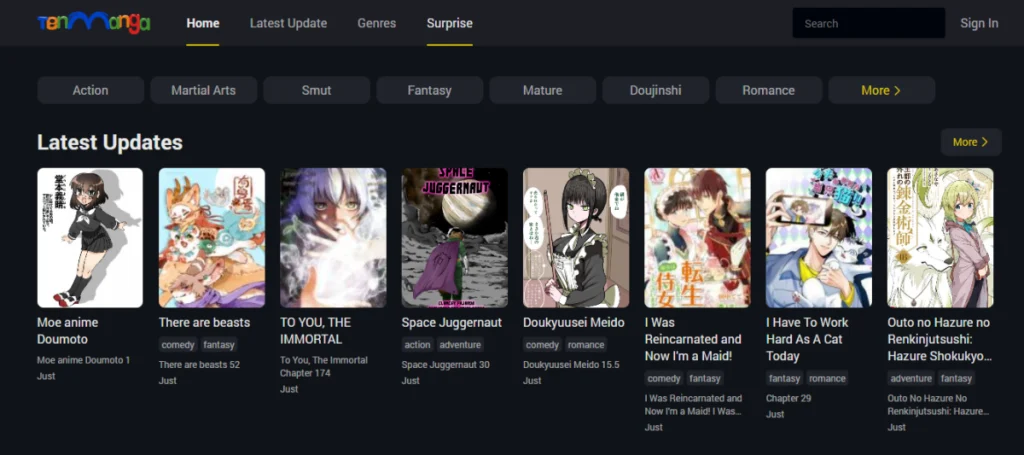Open chapter Doukyuusei Meido 15.5
The image size is (1024, 455).
click(x=571, y=365)
